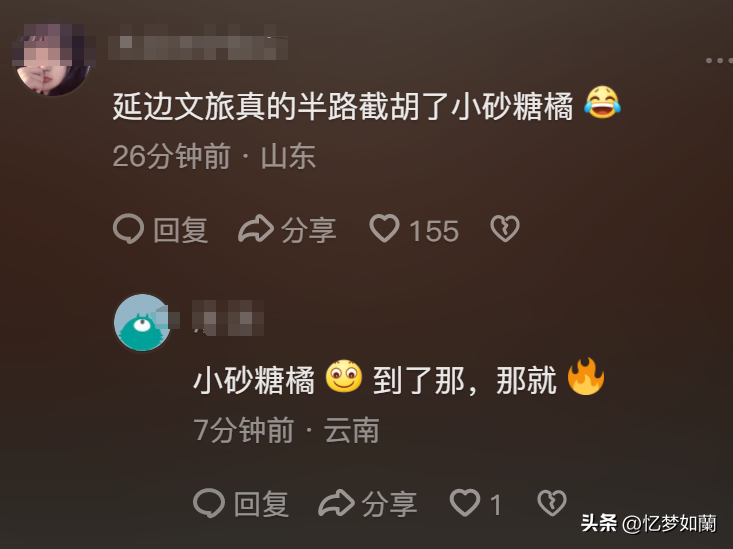Open the second commenter's blurred username
The image size is (733, 549).
(x=228, y=318)
